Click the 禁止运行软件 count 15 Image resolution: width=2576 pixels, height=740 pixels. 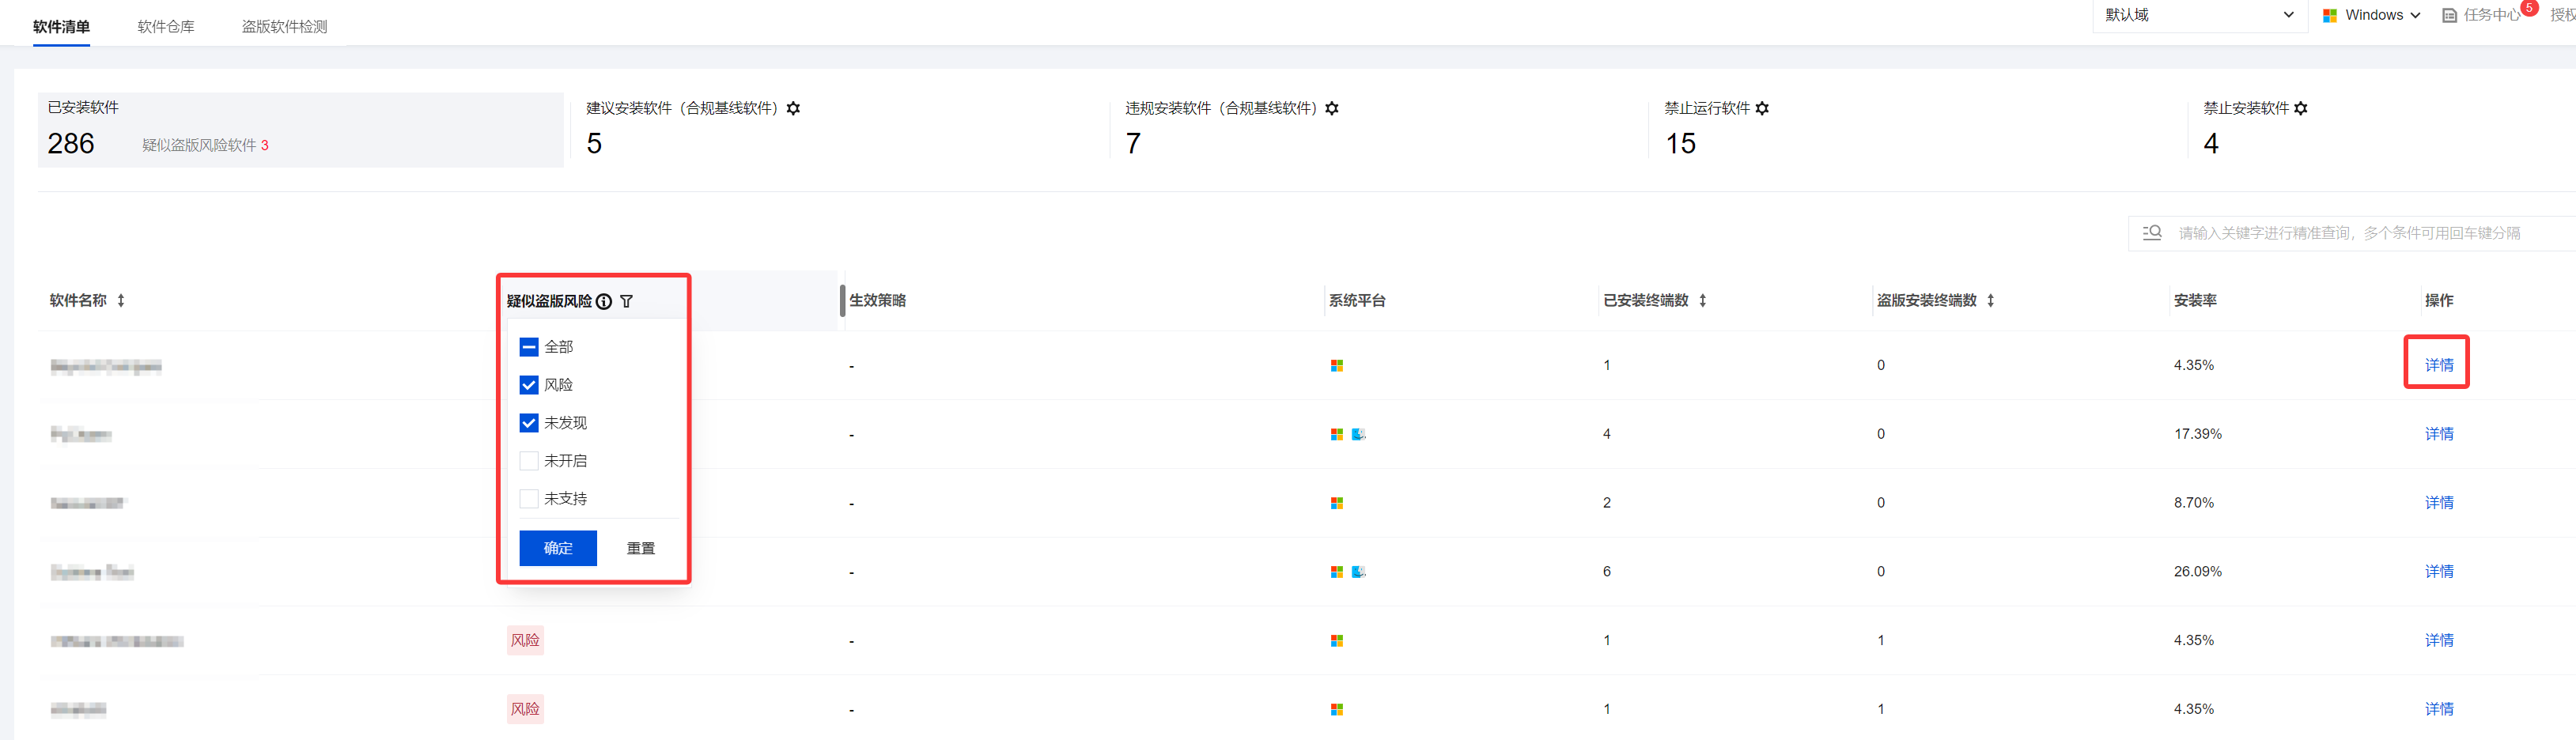point(1681,144)
